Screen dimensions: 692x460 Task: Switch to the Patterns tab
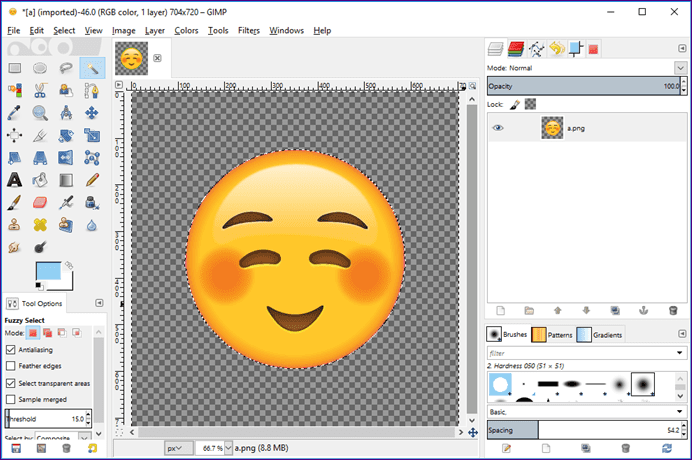(x=552, y=335)
